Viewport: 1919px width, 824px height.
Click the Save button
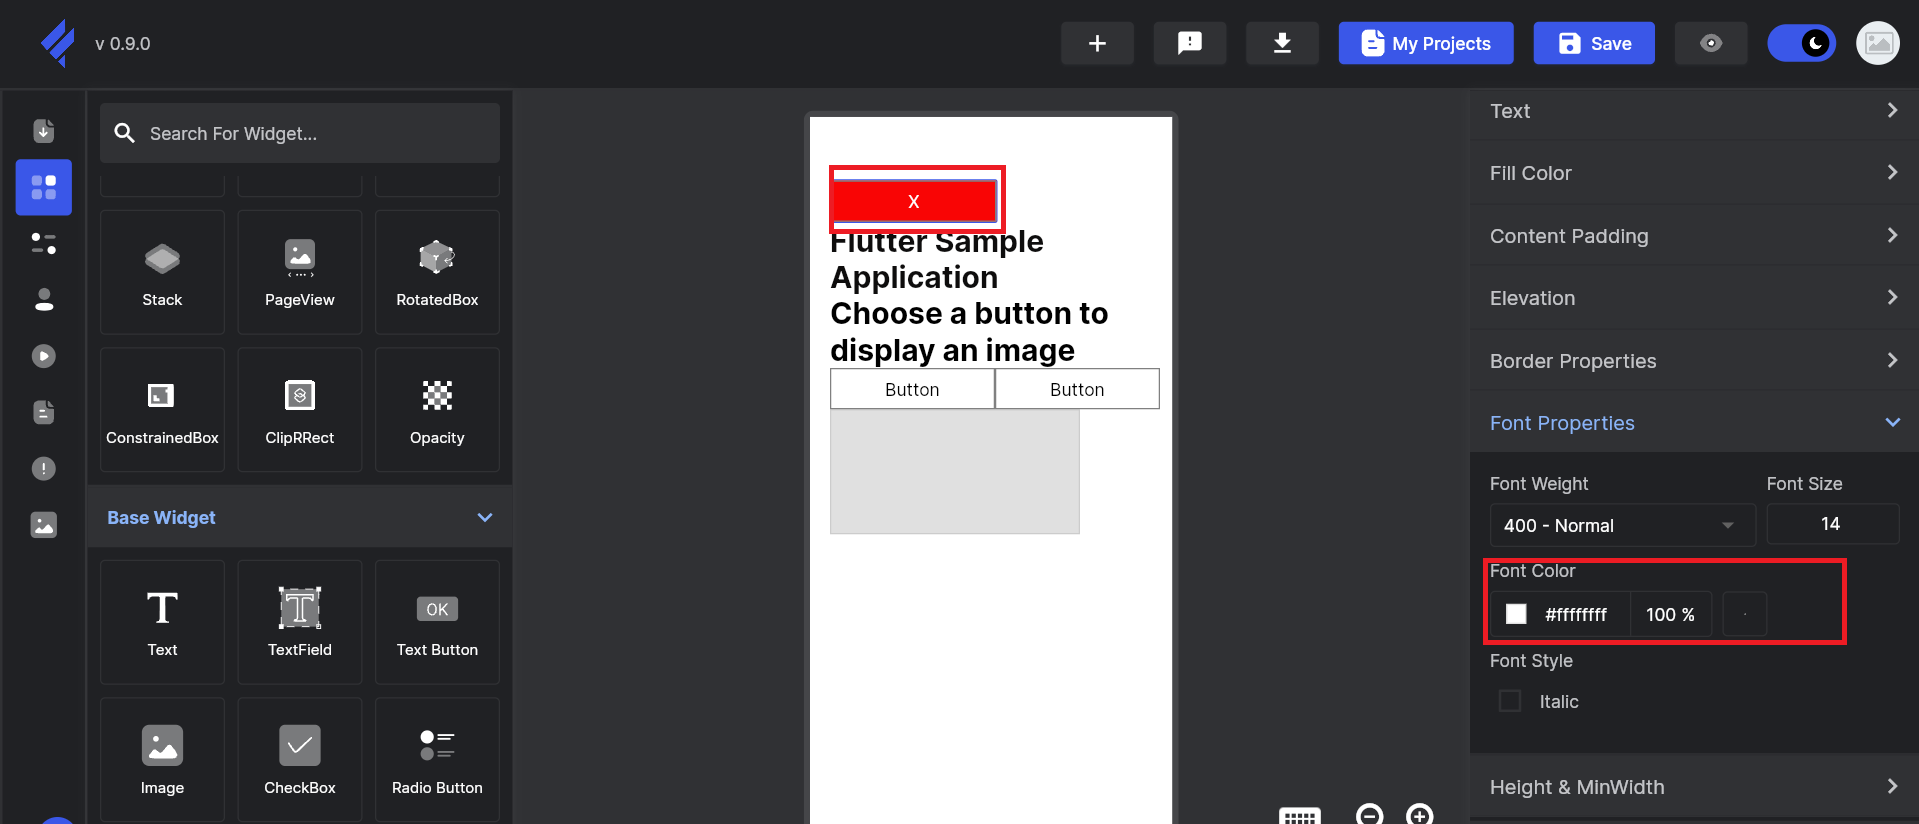coord(1594,43)
